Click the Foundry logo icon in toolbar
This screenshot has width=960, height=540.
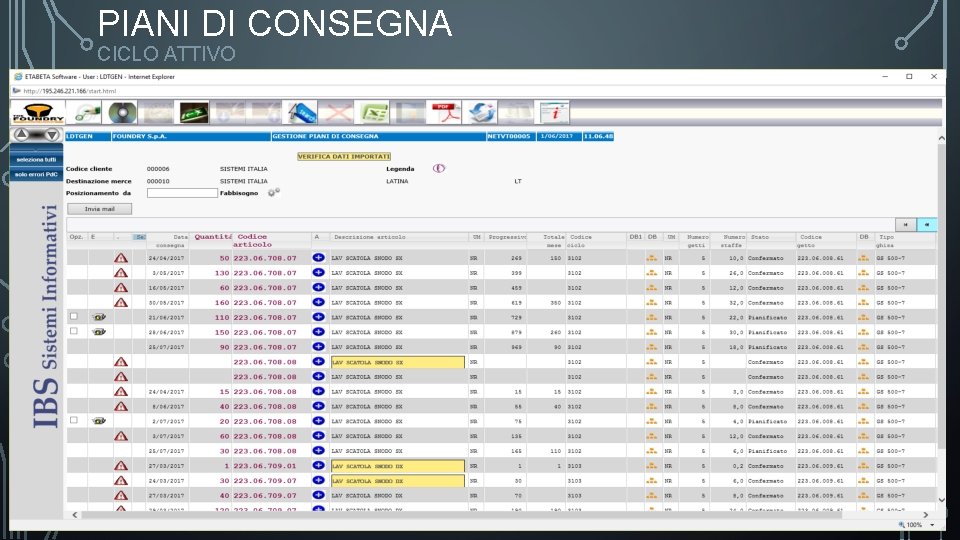click(x=38, y=113)
